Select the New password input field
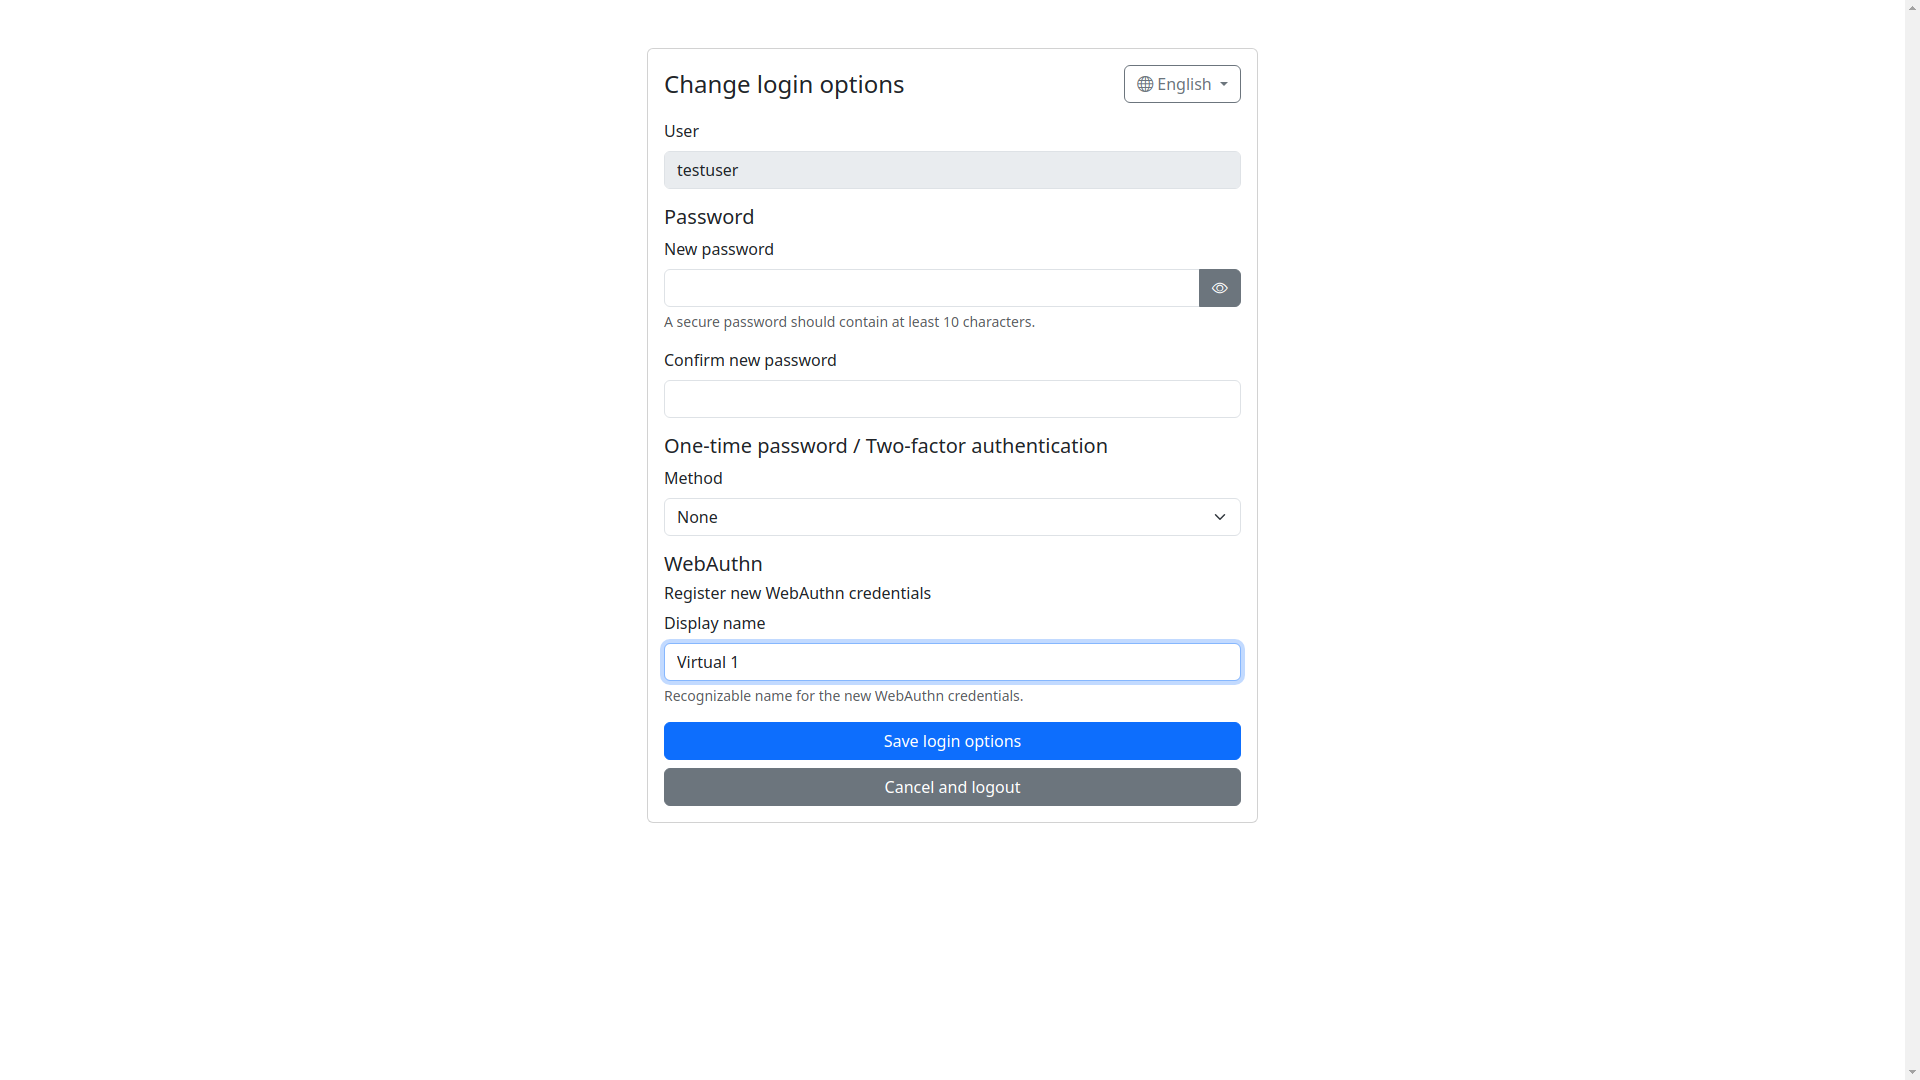Screen dimensions: 1920x1080 coord(930,288)
